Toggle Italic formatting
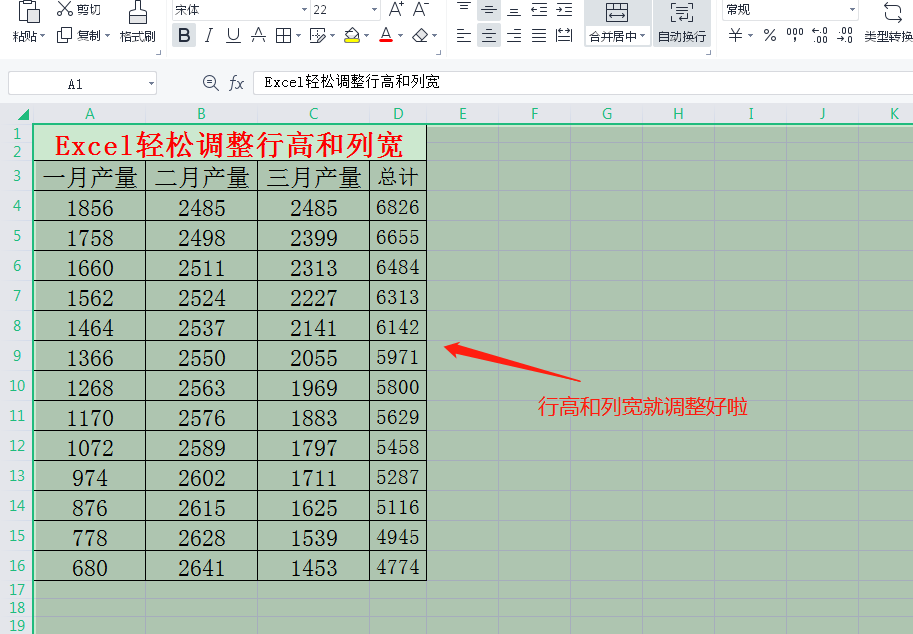Viewport: 913px width, 634px height. (x=208, y=36)
